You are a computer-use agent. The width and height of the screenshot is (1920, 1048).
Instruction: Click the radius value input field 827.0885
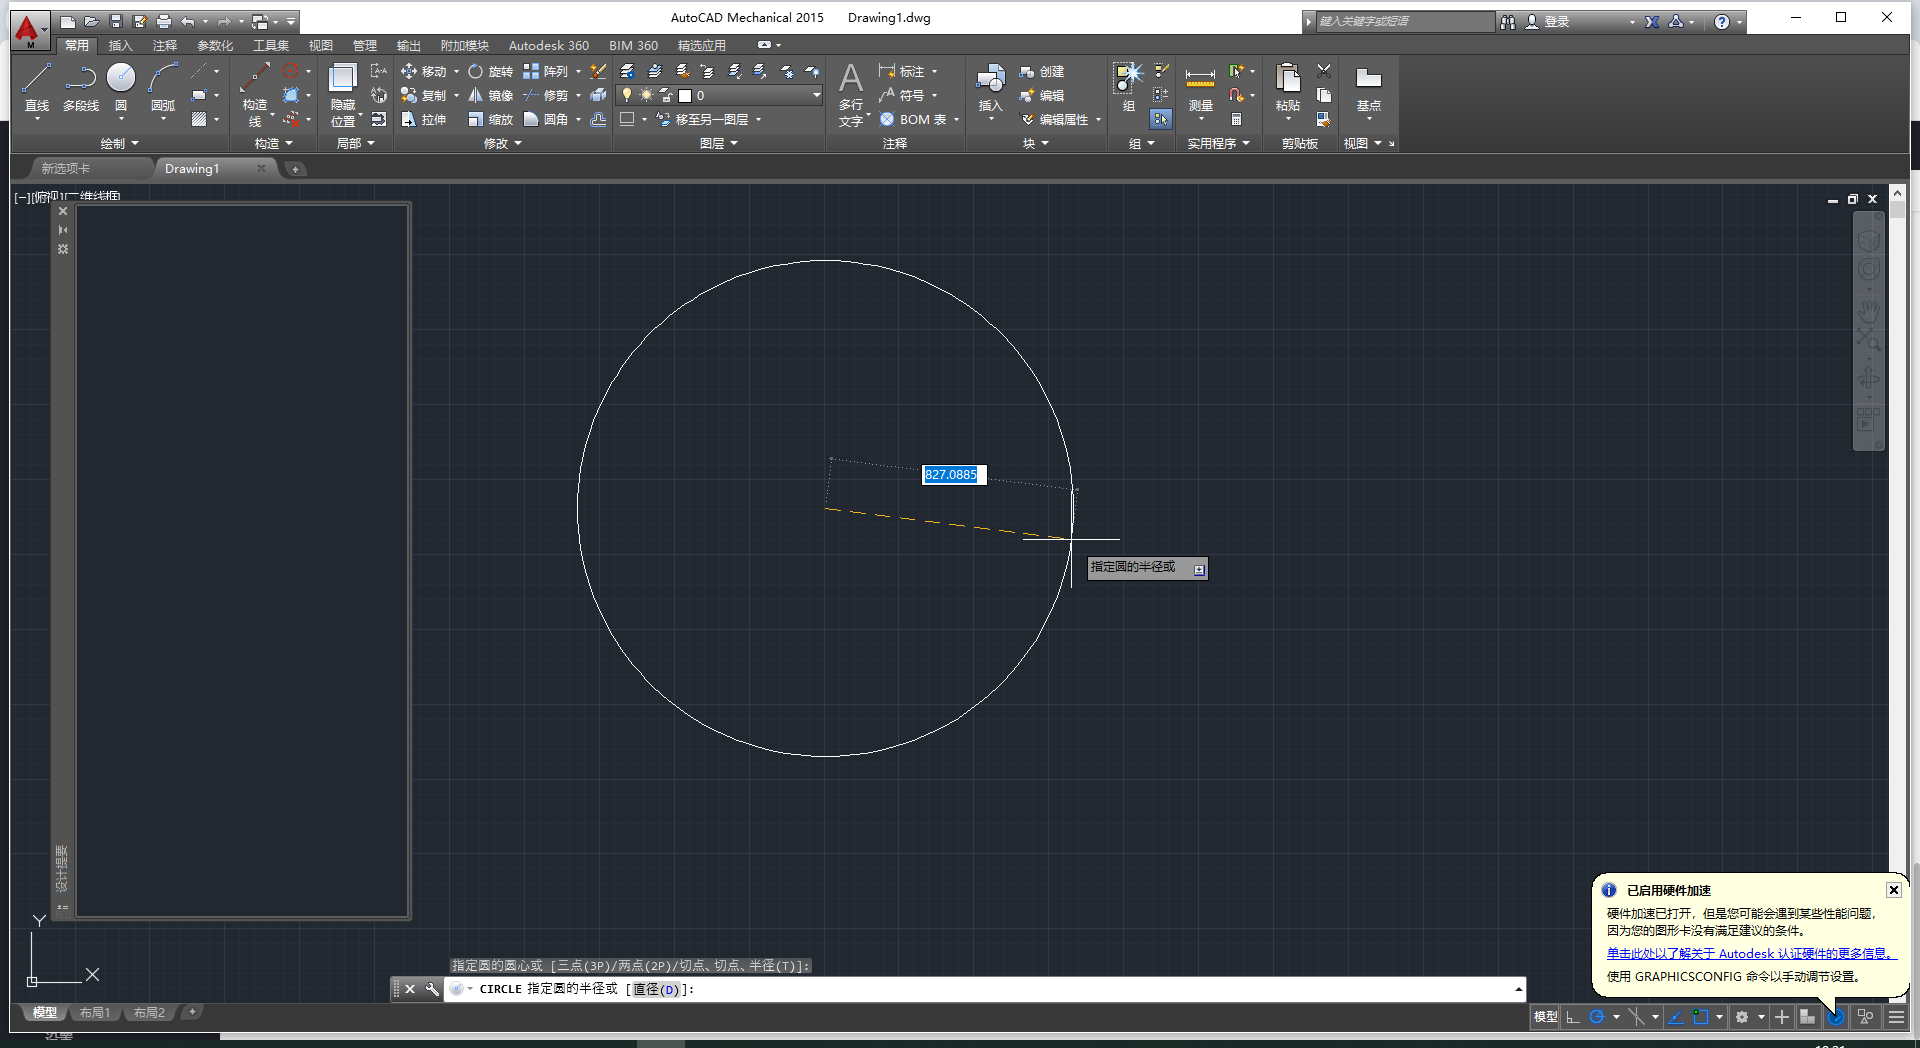954,474
